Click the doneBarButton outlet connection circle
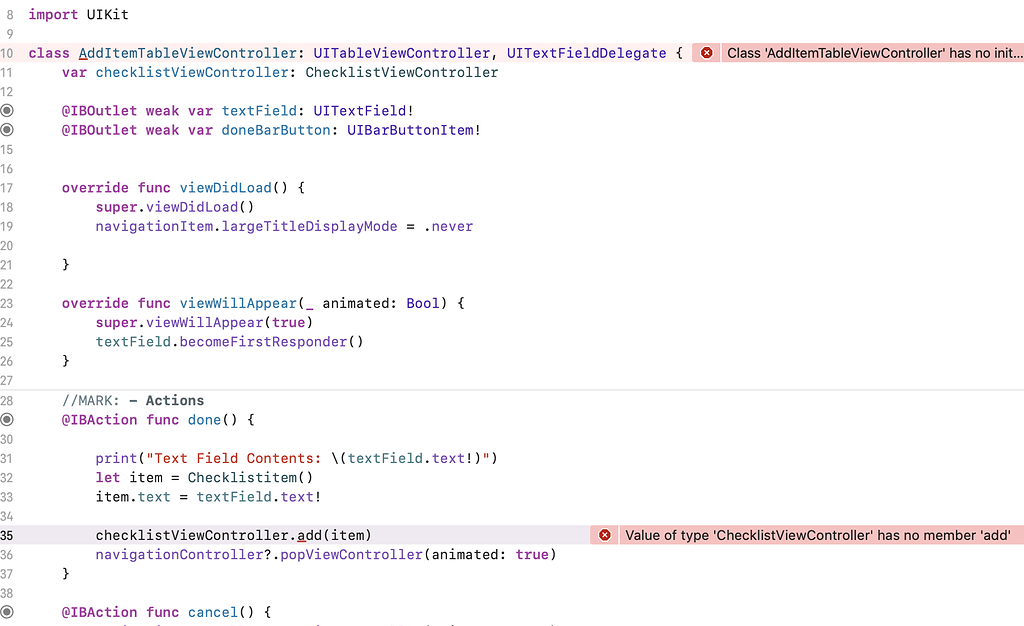The height and width of the screenshot is (626, 1024). coord(7,130)
